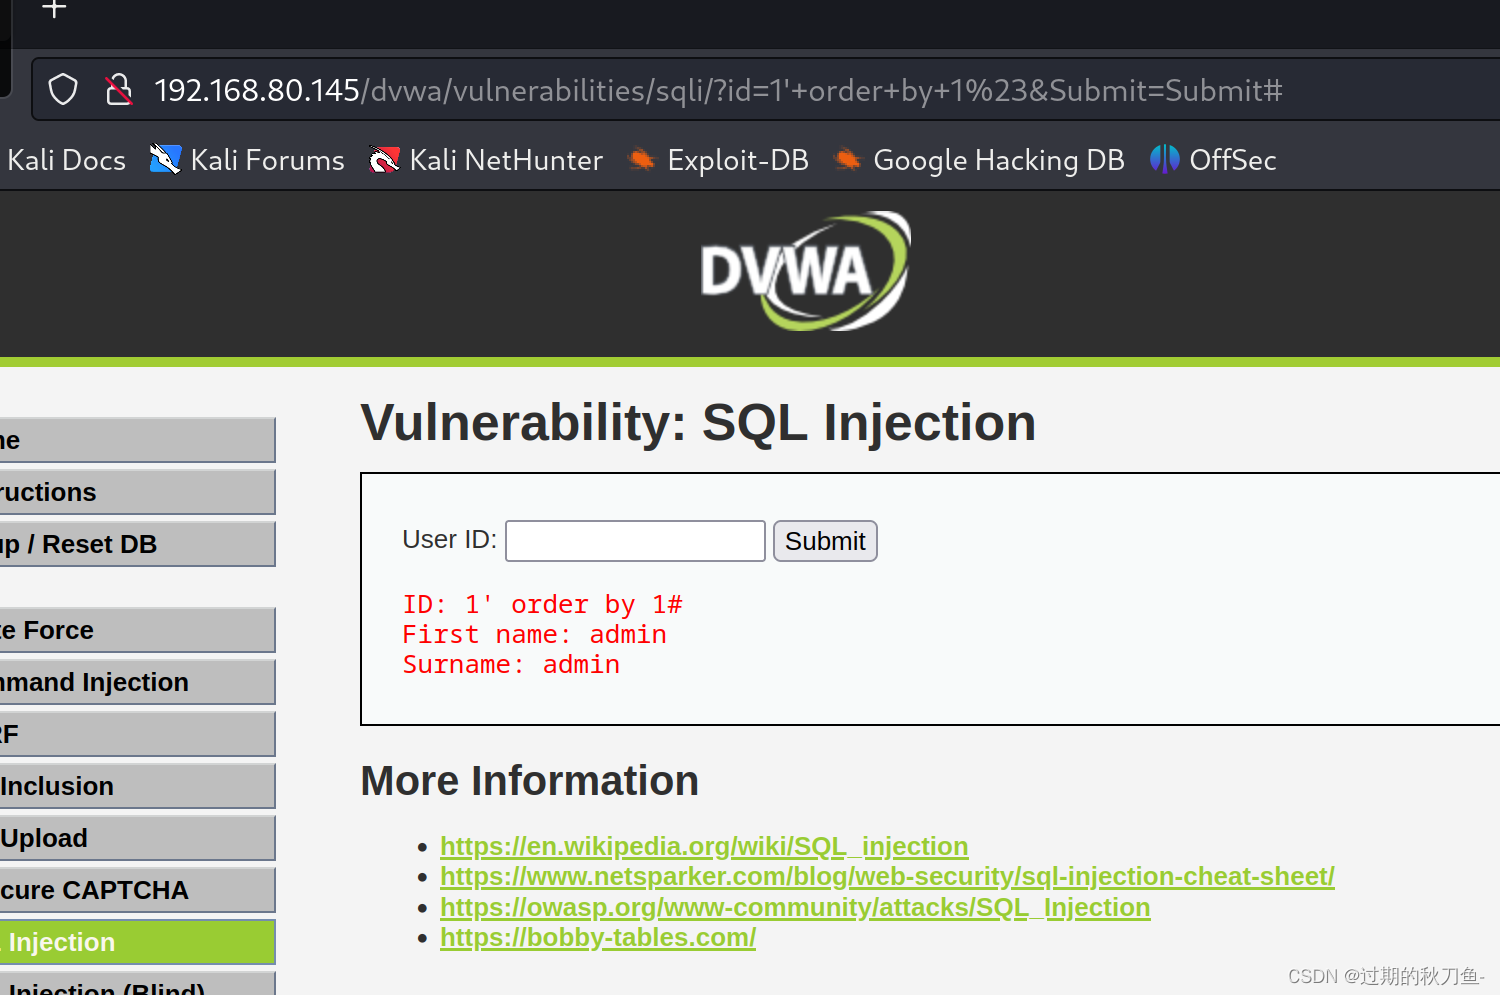Click the DVWA logo
1500x995 pixels.
click(805, 271)
